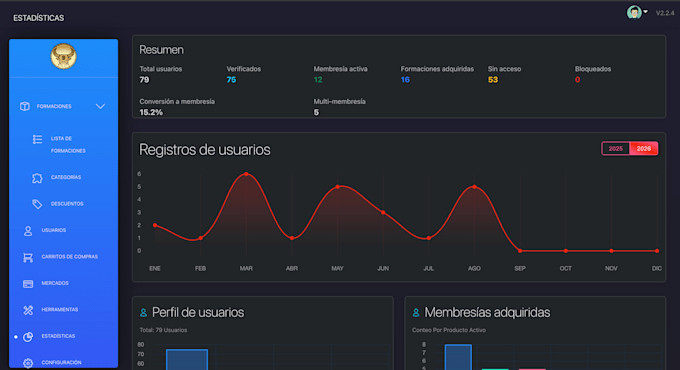Open the Lista de Formaciones page
This screenshot has height=370, width=680.
(68, 144)
